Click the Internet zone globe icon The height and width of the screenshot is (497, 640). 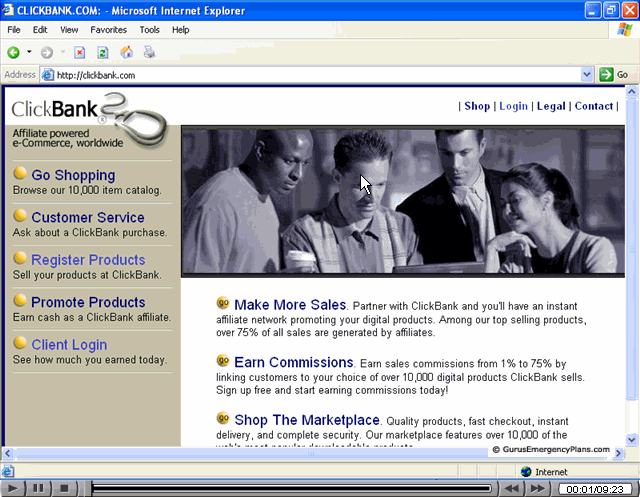point(526,472)
